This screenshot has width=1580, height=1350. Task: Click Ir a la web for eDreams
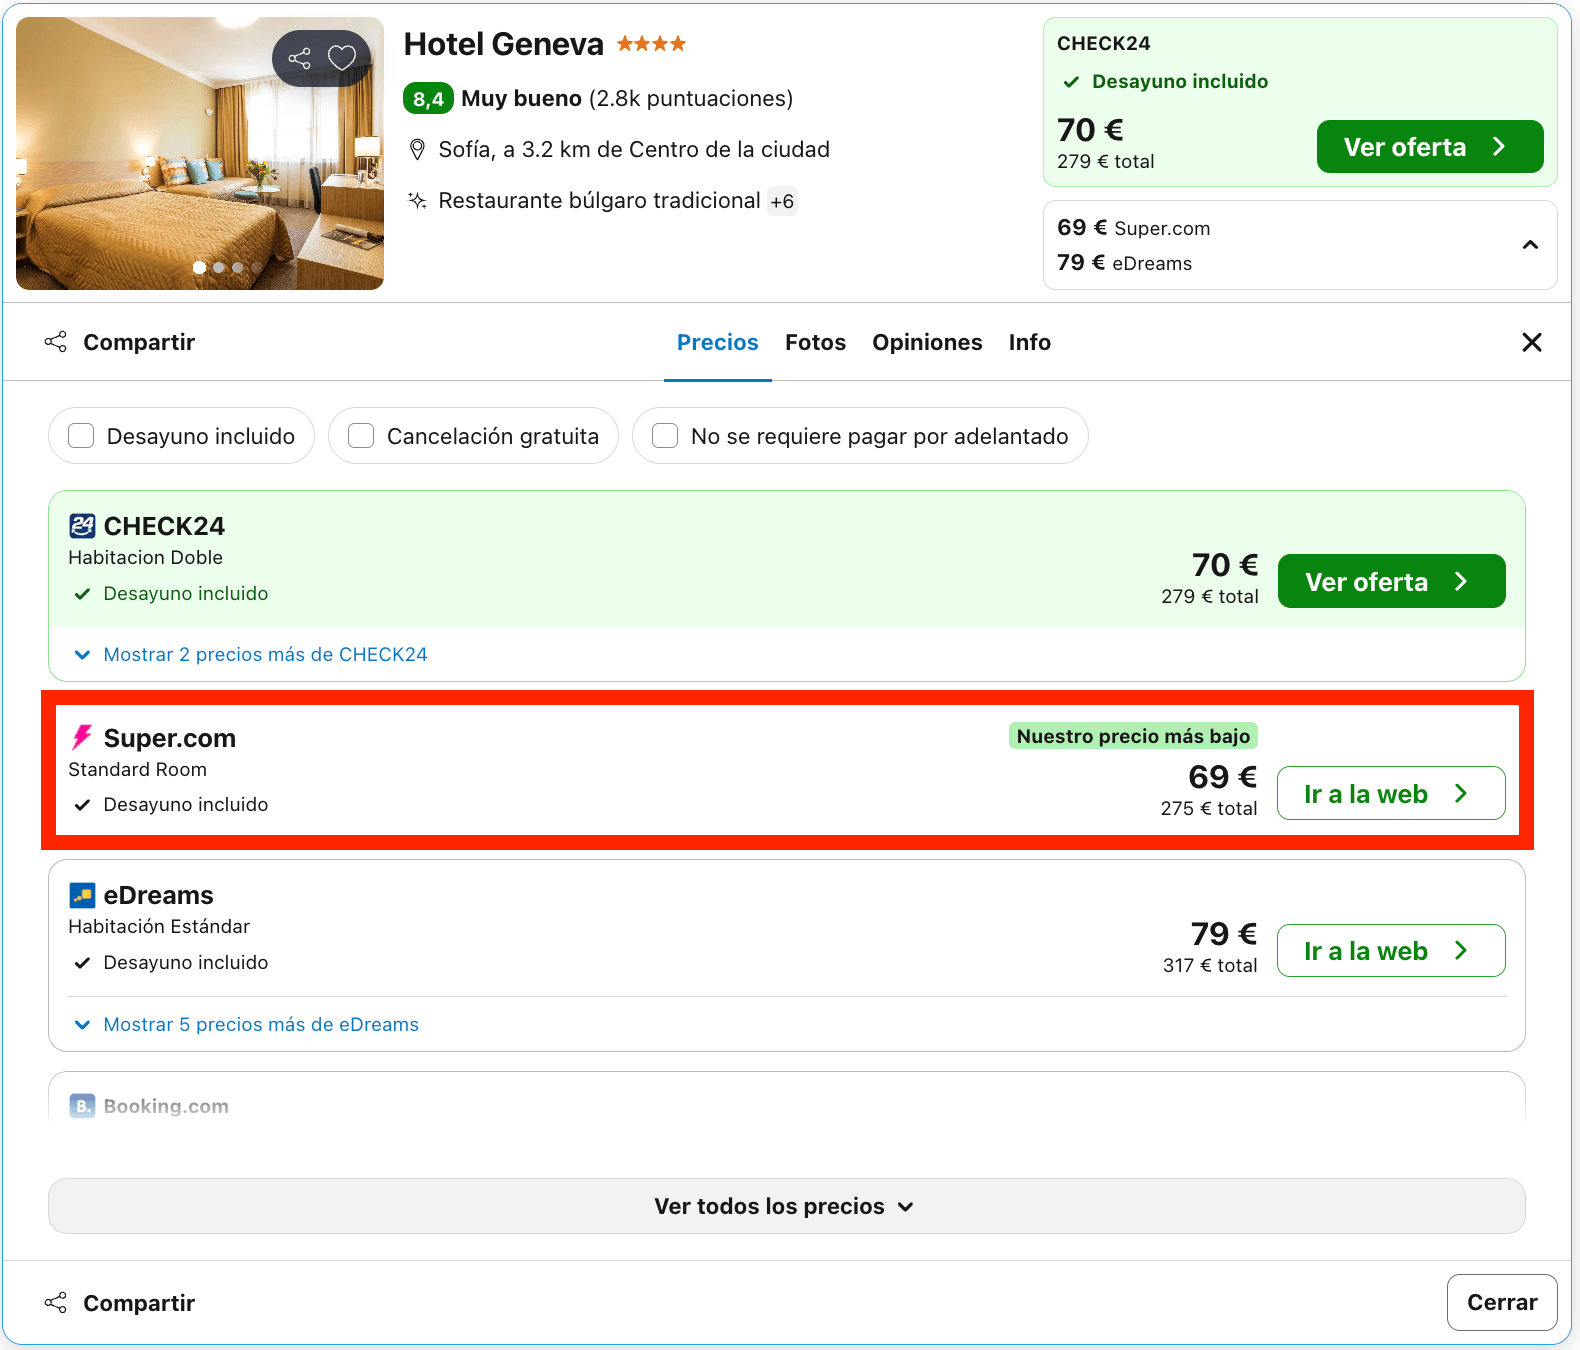1391,950
